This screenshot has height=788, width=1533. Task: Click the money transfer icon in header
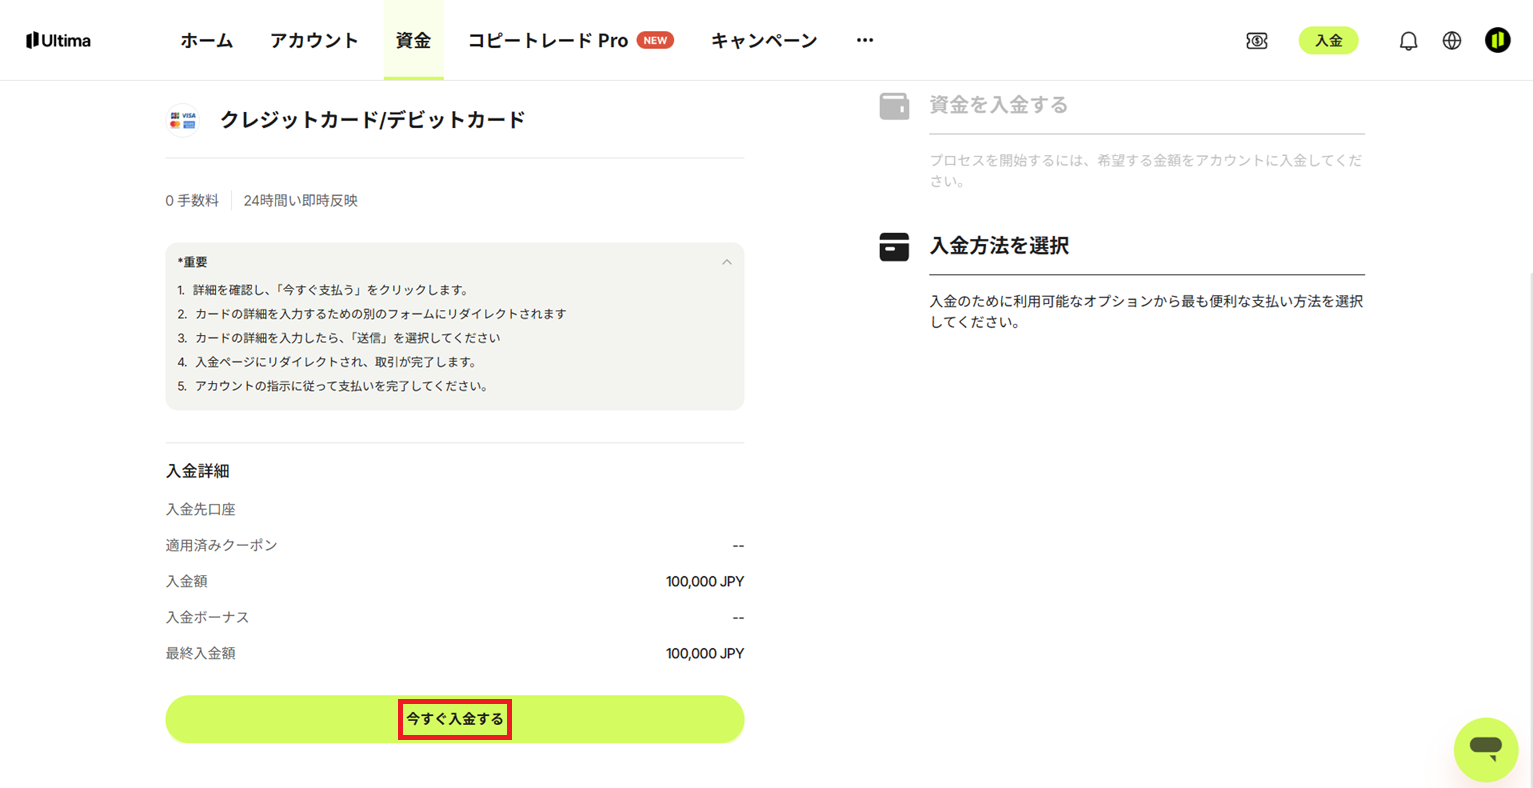click(x=1257, y=40)
